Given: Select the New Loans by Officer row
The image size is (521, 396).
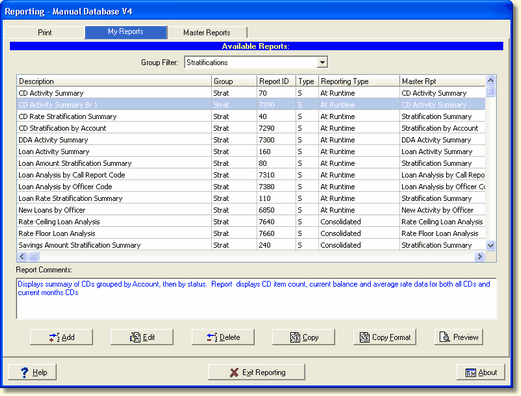Looking at the screenshot, I should point(251,210).
